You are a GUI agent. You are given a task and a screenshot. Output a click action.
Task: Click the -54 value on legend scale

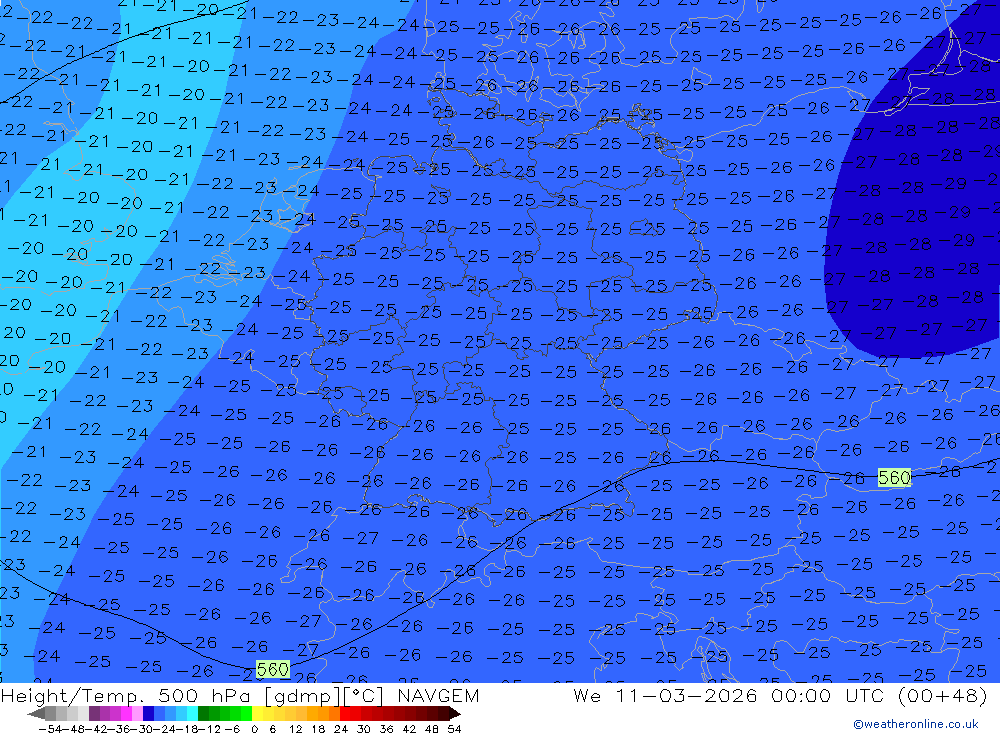[50, 729]
